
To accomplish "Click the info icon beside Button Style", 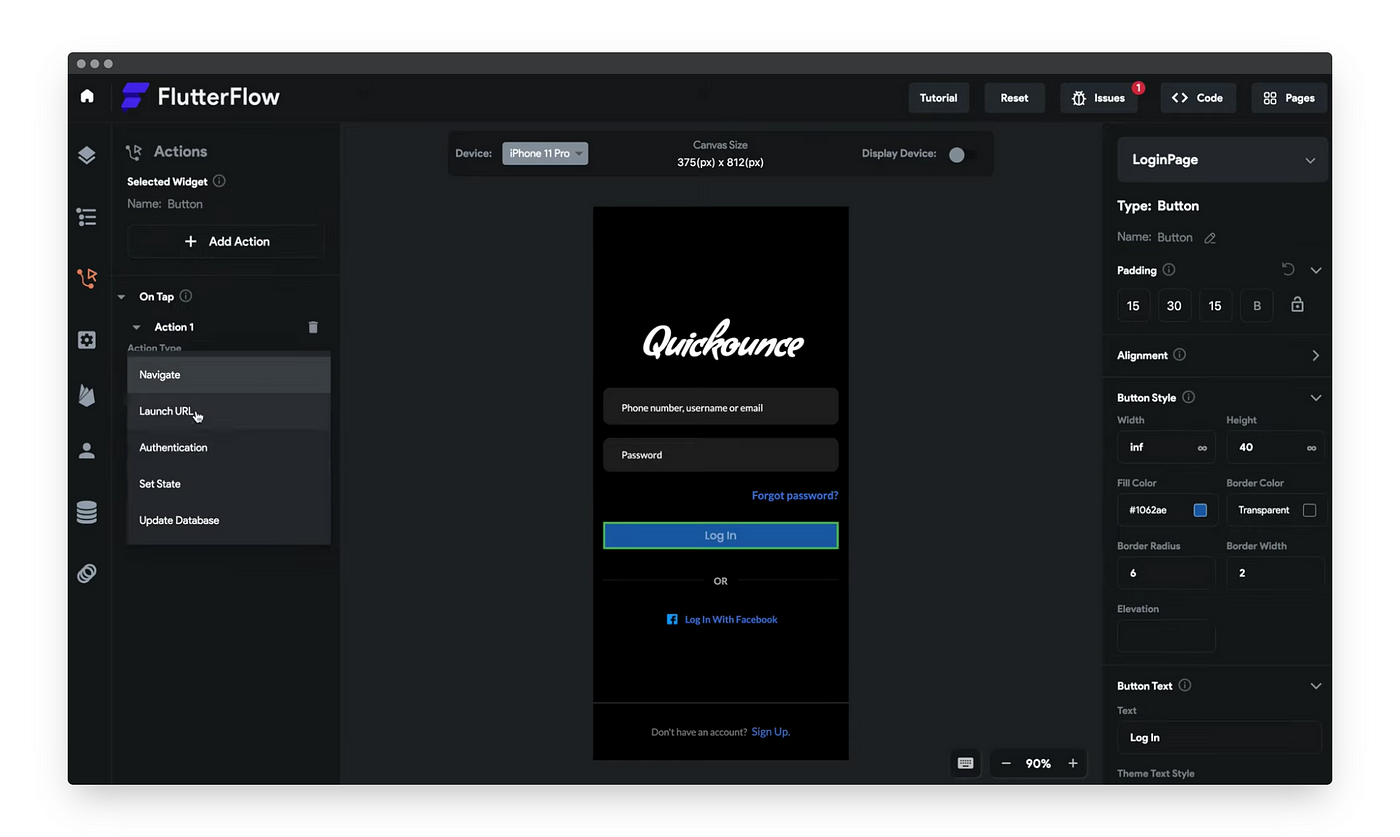I will 1189,397.
